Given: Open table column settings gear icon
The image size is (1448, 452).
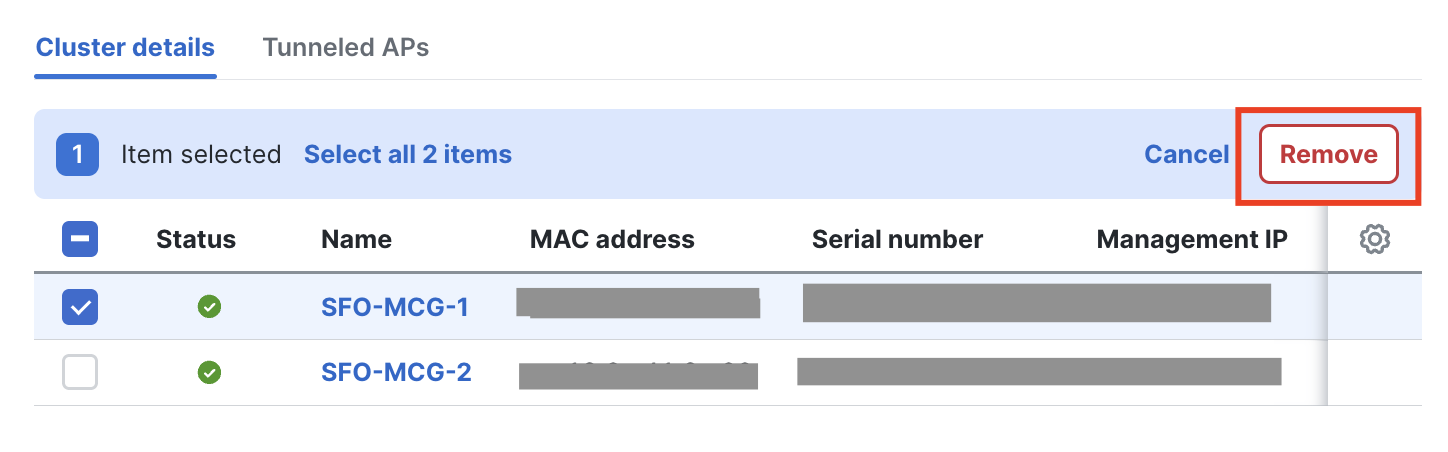Looking at the screenshot, I should click(x=1375, y=239).
